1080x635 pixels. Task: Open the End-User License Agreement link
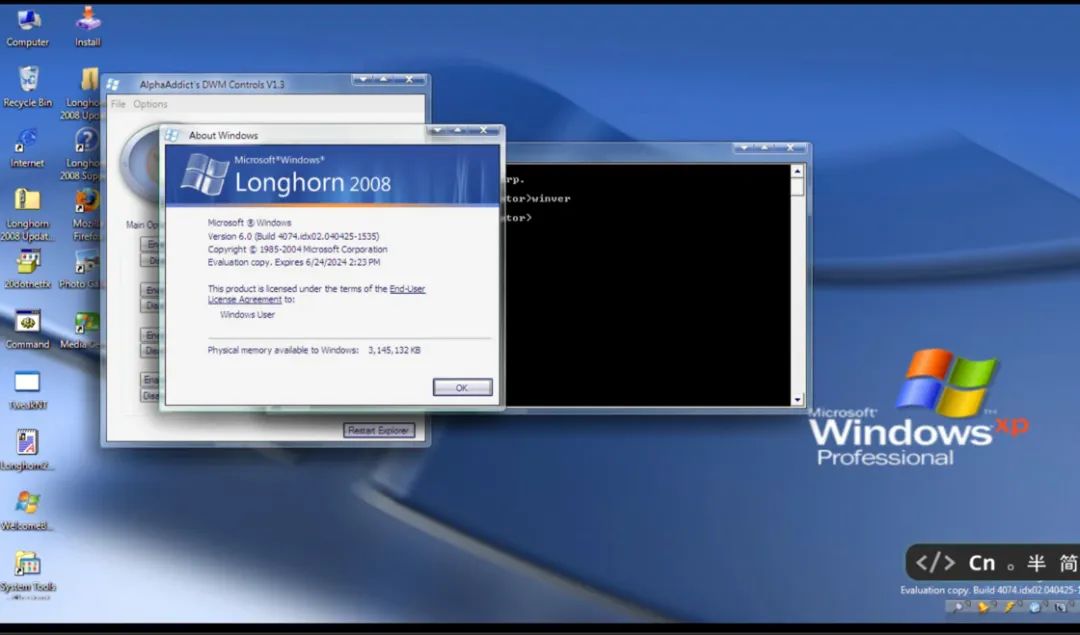316,294
